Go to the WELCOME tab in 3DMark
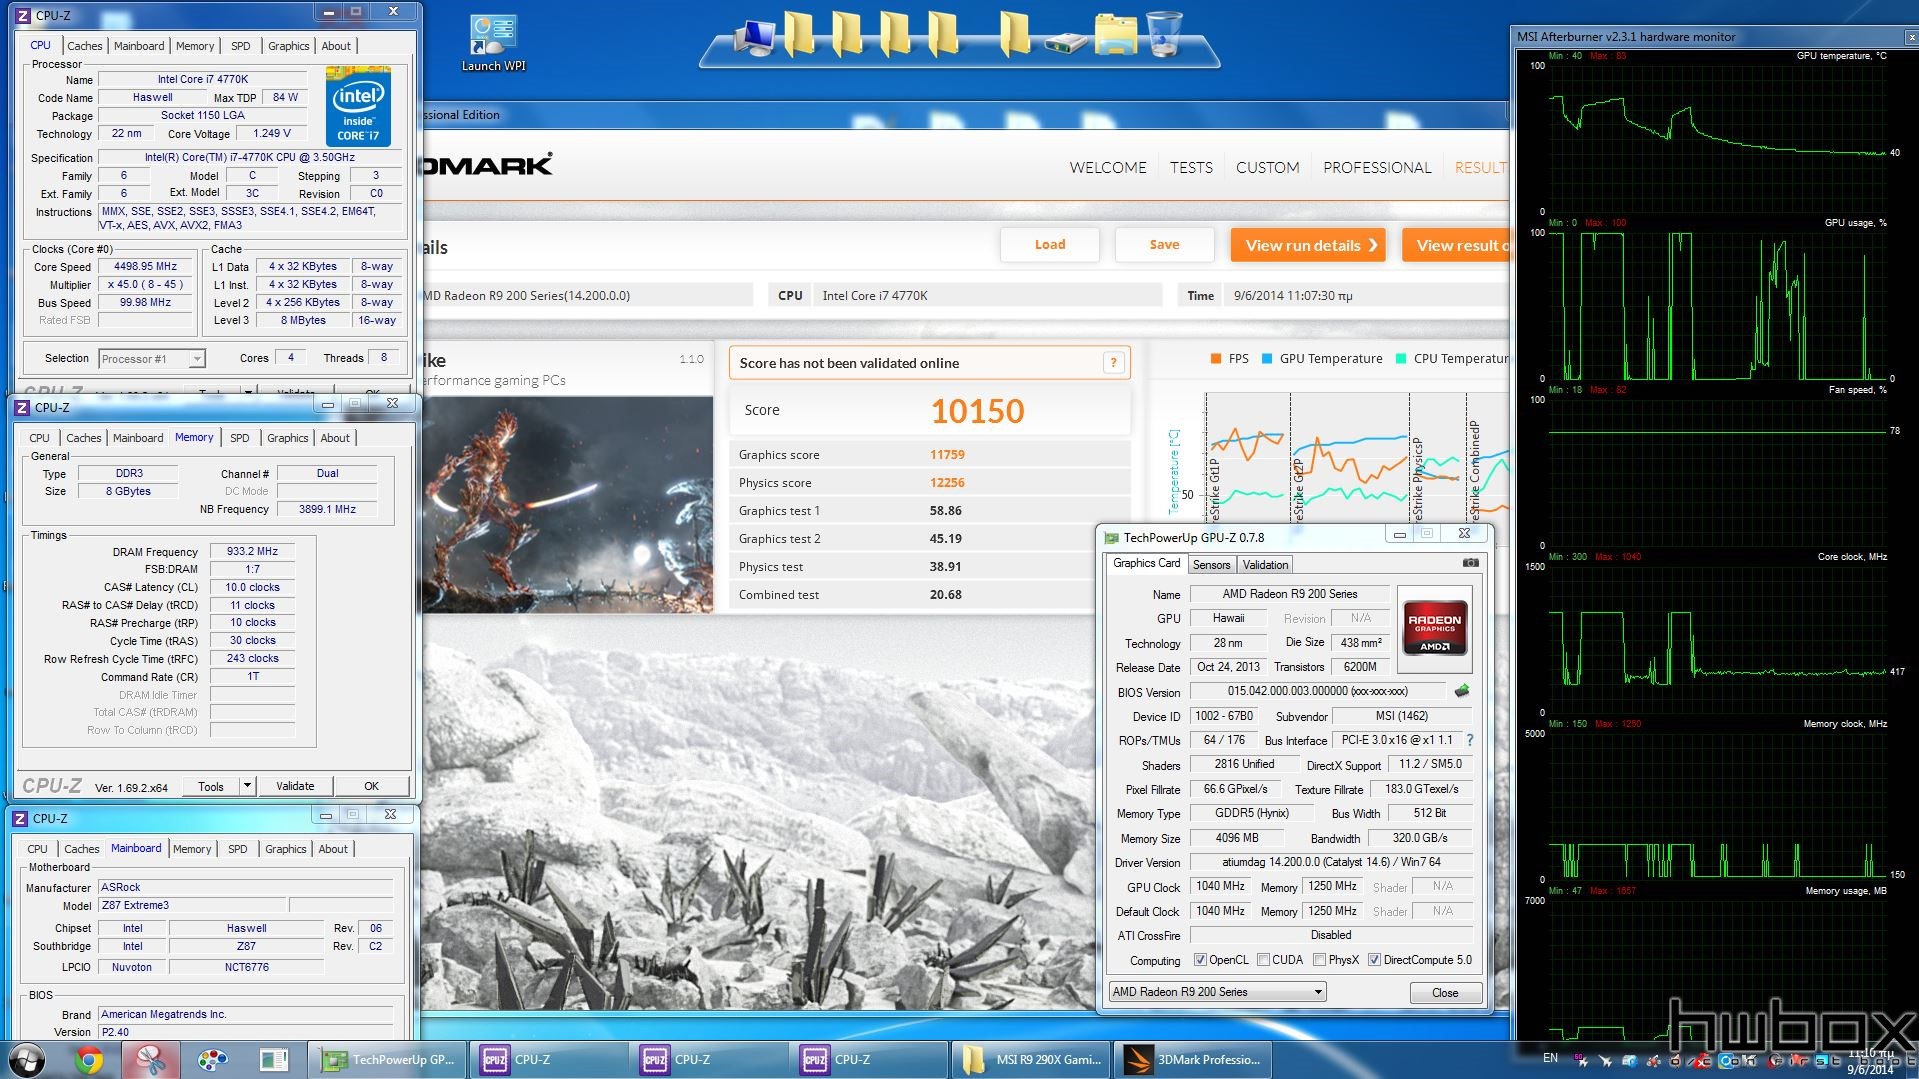This screenshot has width=1919, height=1079. (x=1108, y=168)
